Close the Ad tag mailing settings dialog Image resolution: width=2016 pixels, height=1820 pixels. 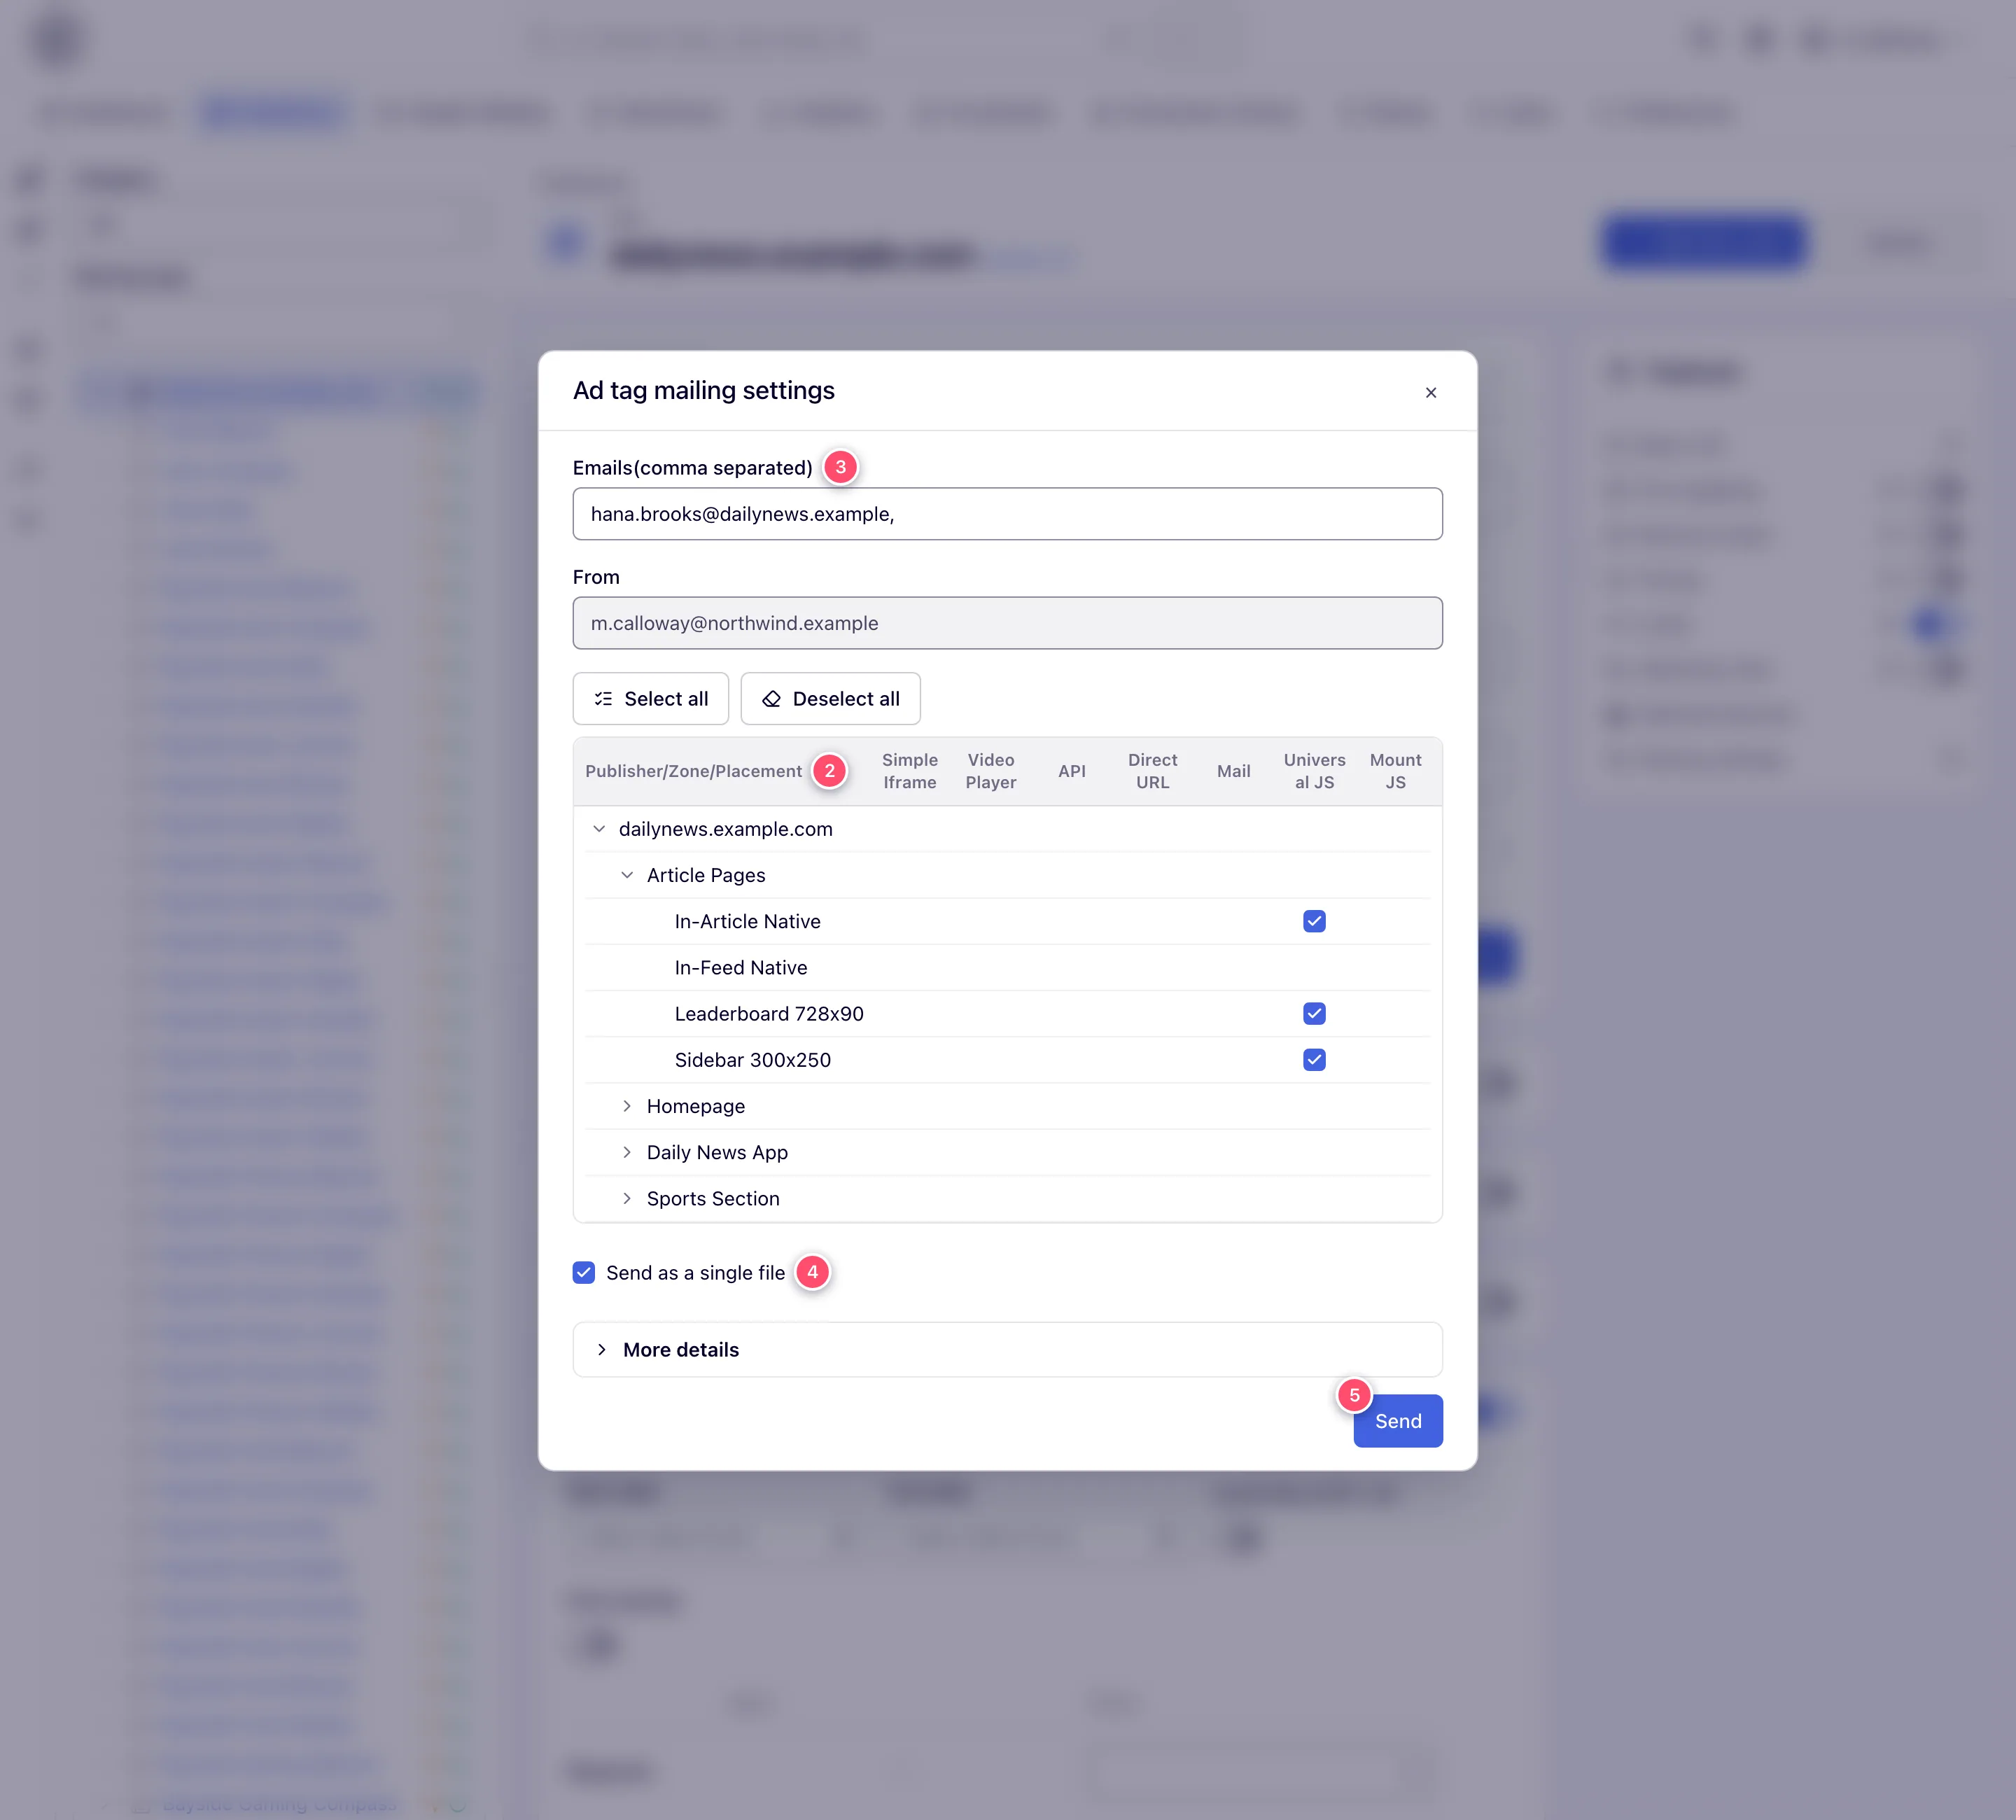click(1430, 392)
